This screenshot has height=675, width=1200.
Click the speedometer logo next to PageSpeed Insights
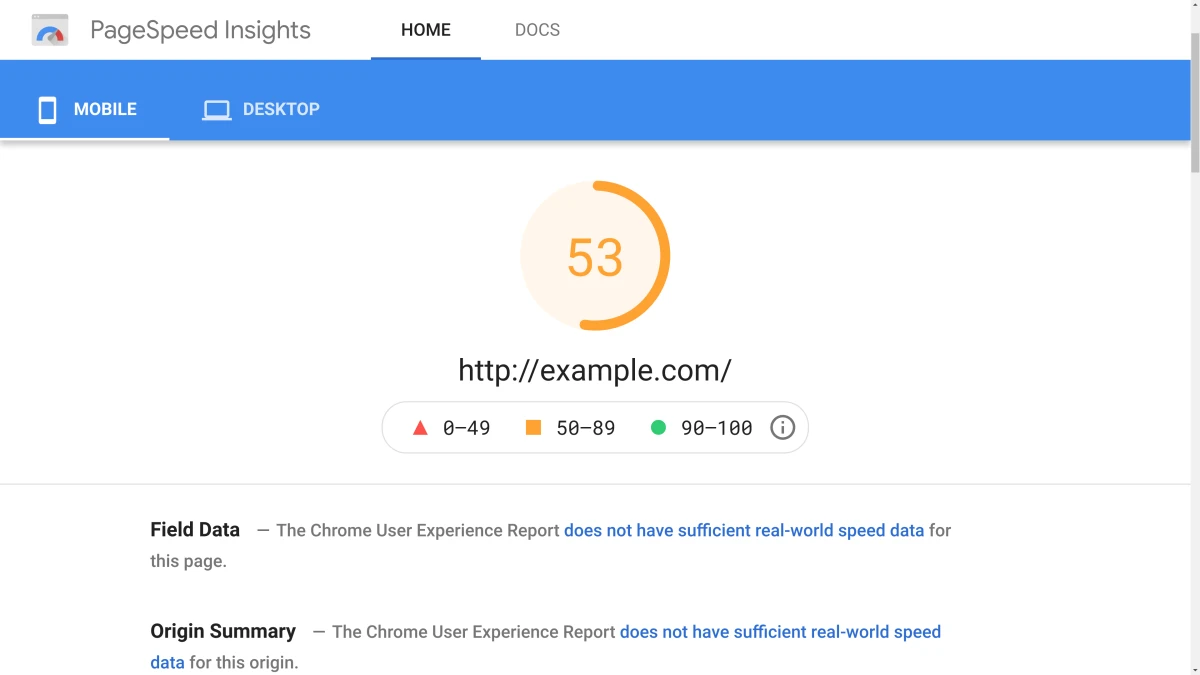(49, 29)
